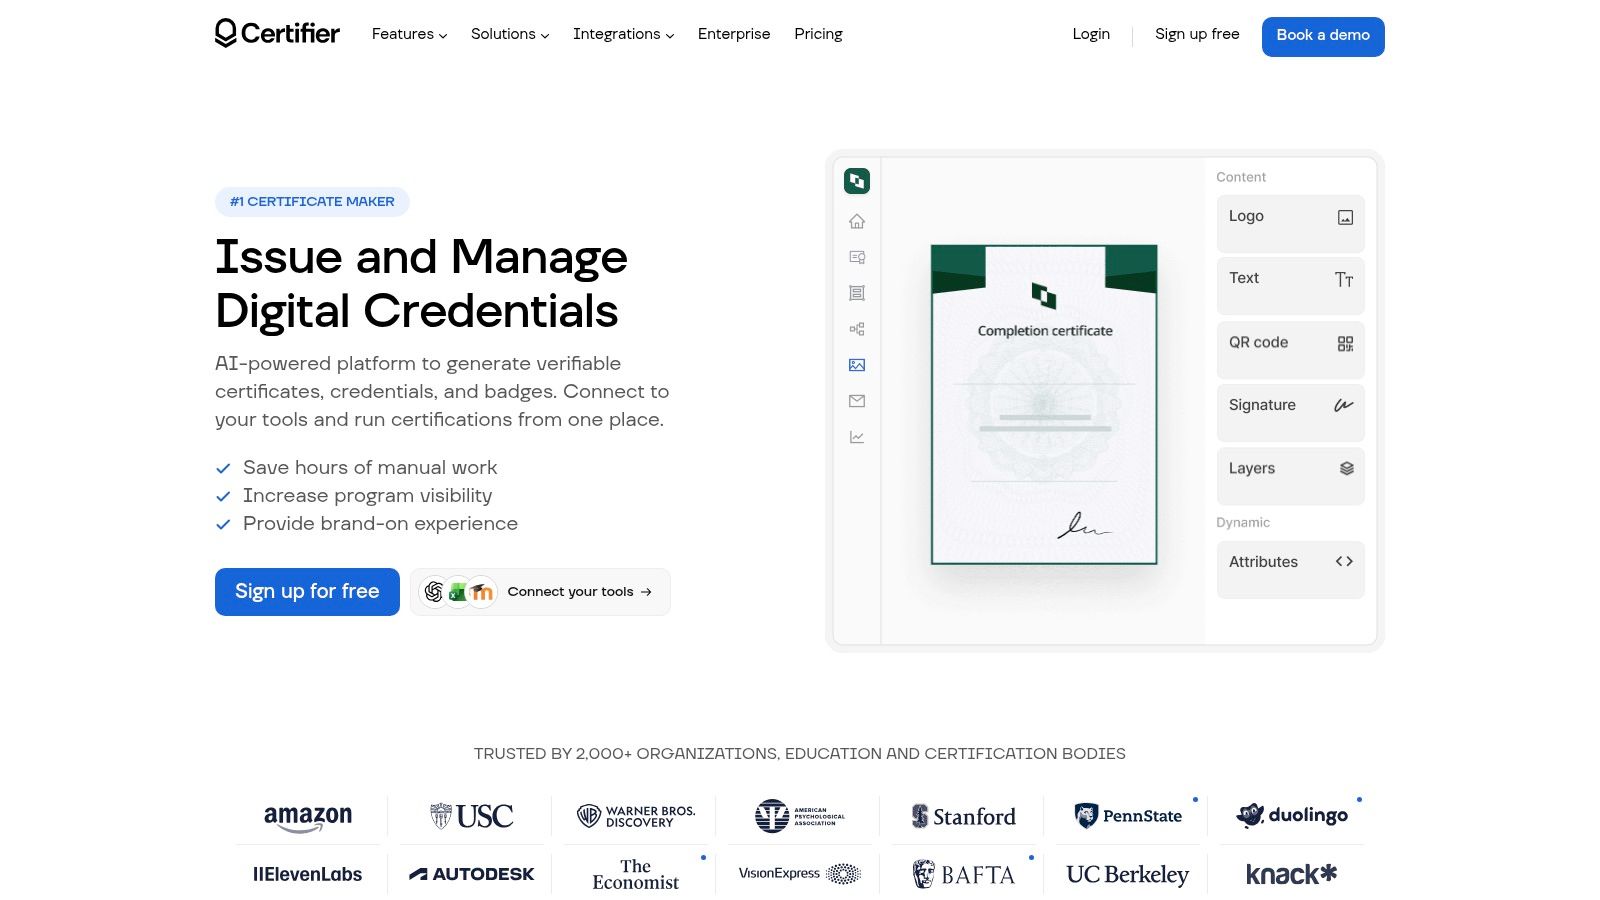1600x900 pixels.
Task: Click the VisionExpress logo
Action: (800, 874)
